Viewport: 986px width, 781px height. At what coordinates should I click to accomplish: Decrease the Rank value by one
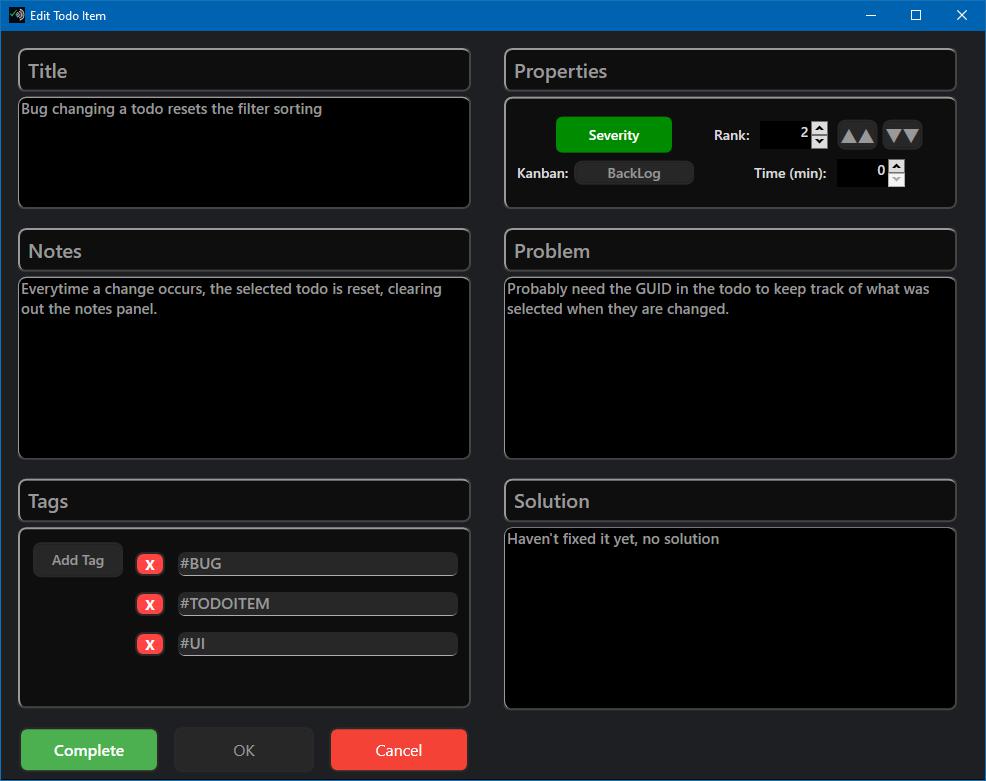tap(819, 142)
